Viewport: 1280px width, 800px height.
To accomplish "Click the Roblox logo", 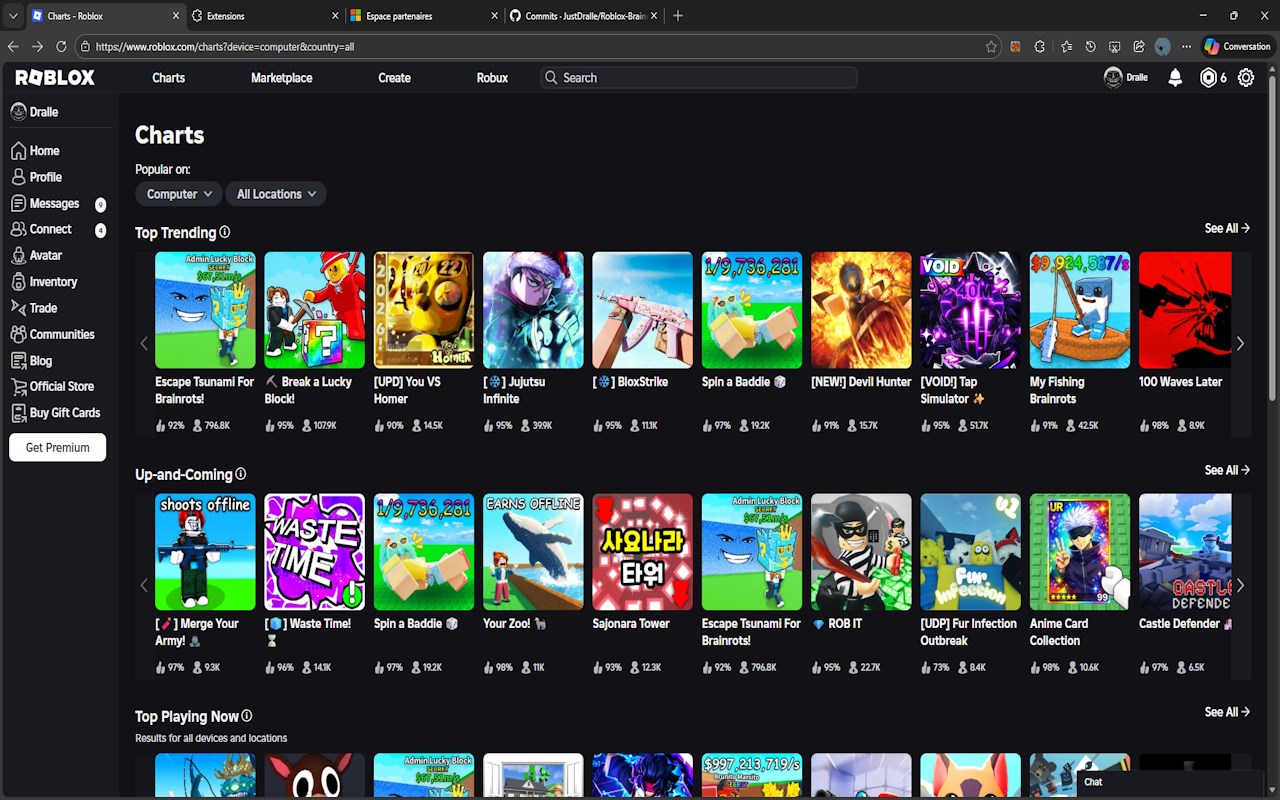I will pos(55,78).
